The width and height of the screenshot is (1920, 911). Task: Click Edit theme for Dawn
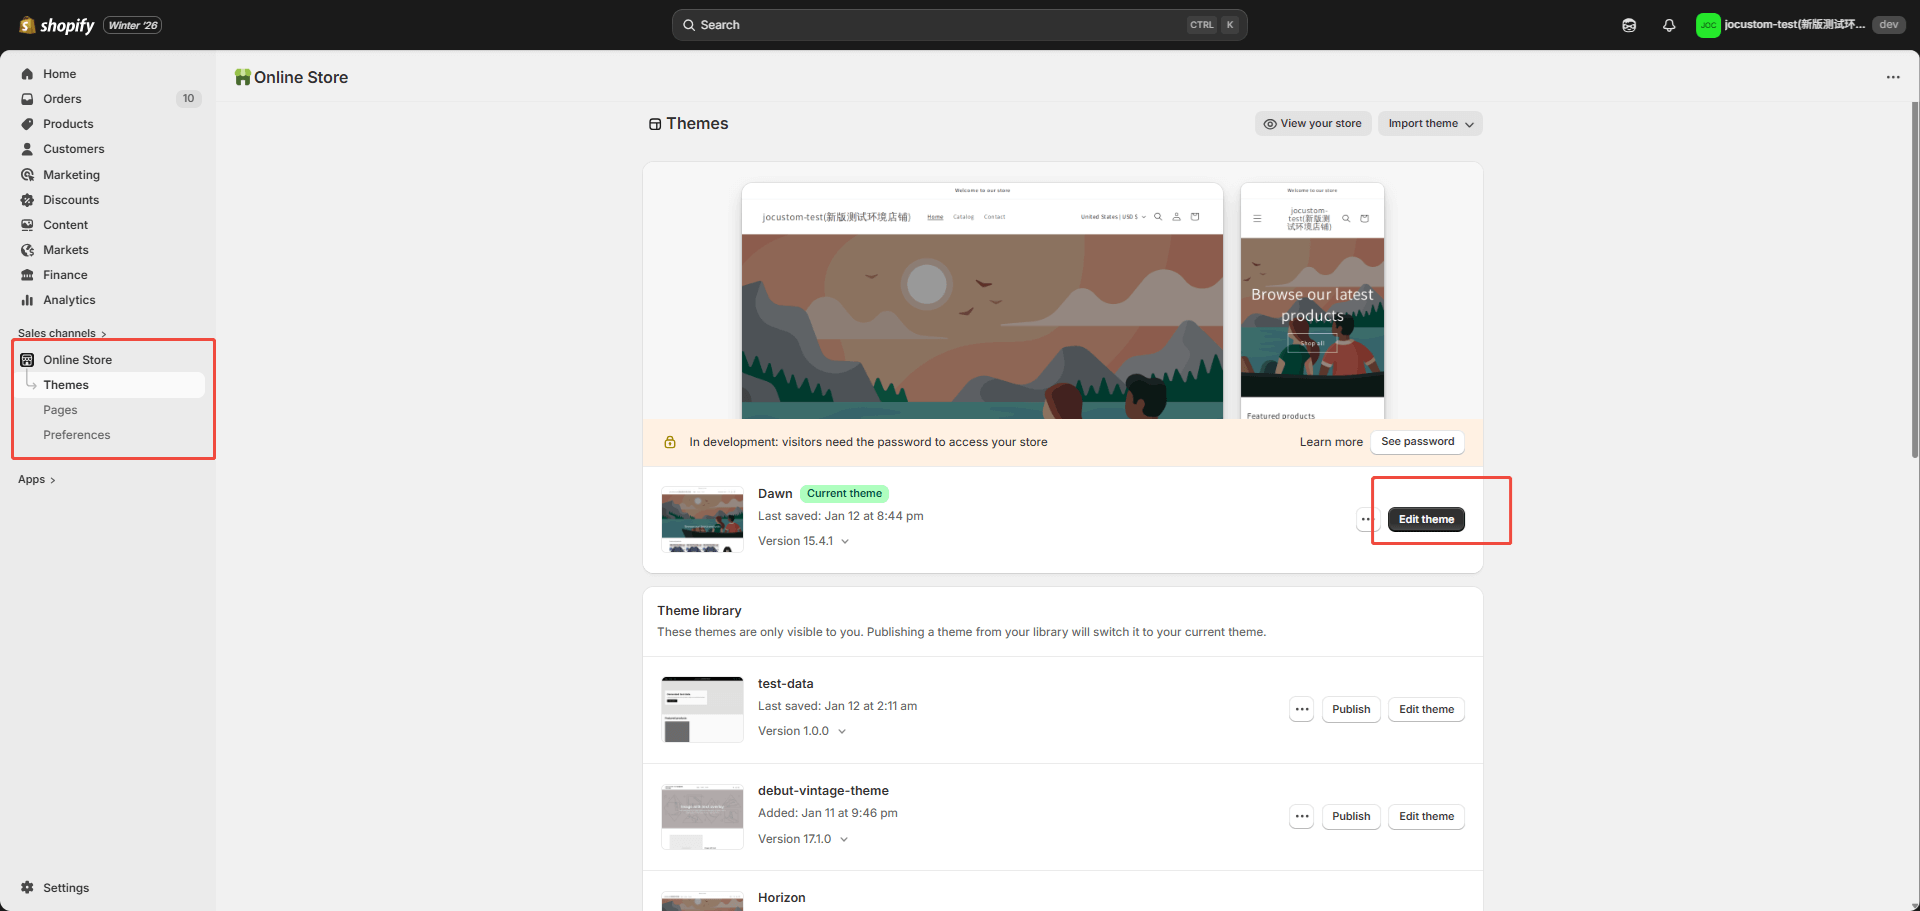coord(1426,519)
